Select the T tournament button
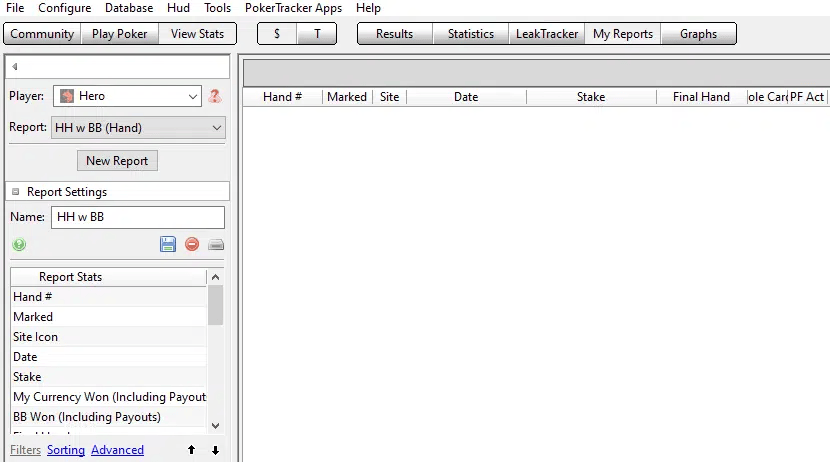 click(x=317, y=34)
